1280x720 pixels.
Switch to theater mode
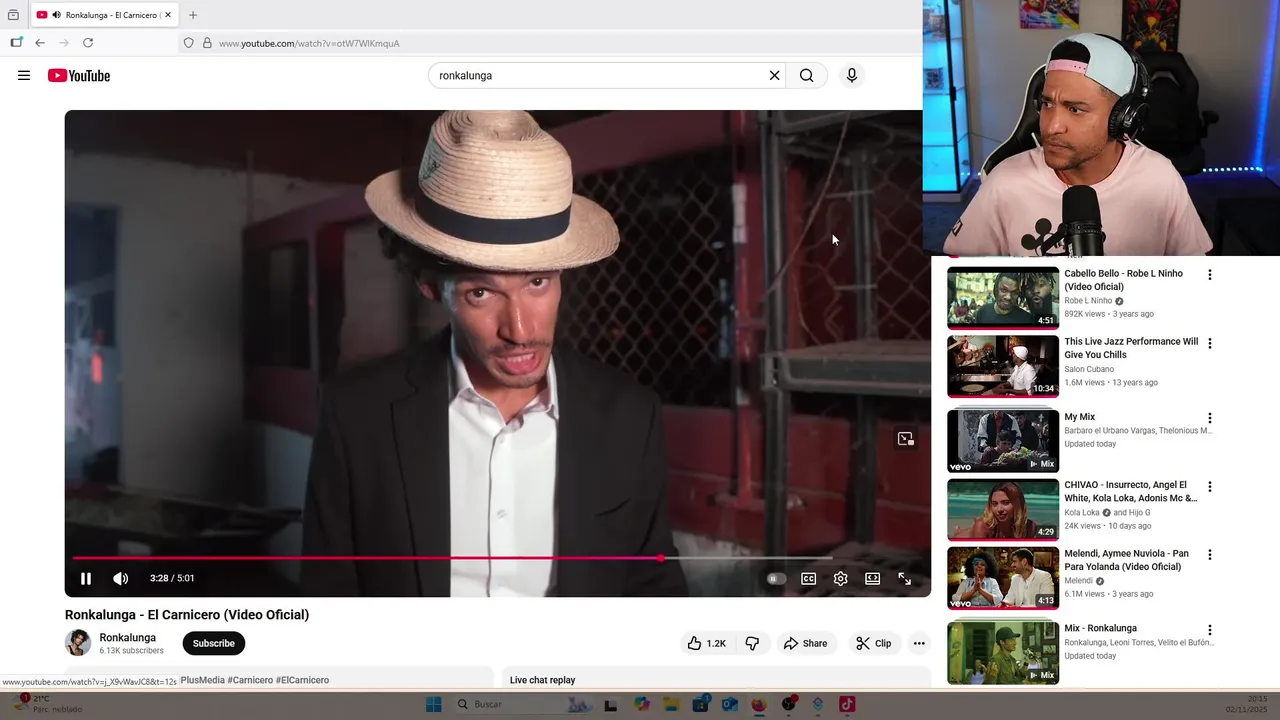click(872, 578)
